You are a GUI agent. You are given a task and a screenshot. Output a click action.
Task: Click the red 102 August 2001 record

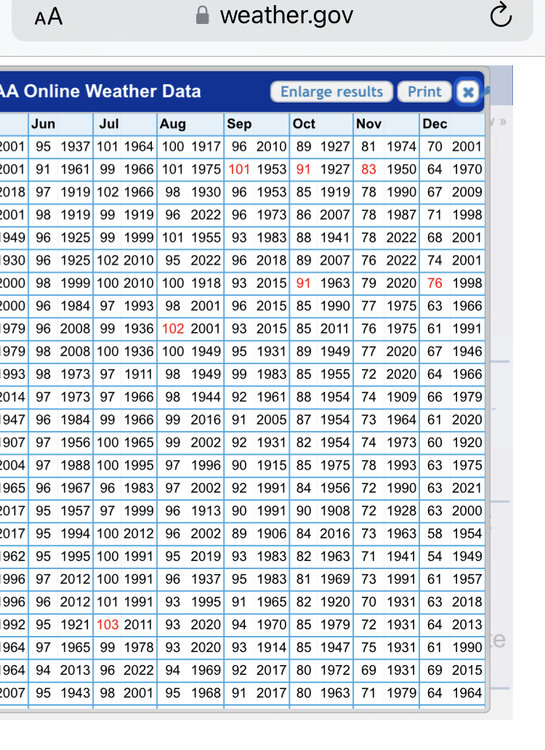173,329
